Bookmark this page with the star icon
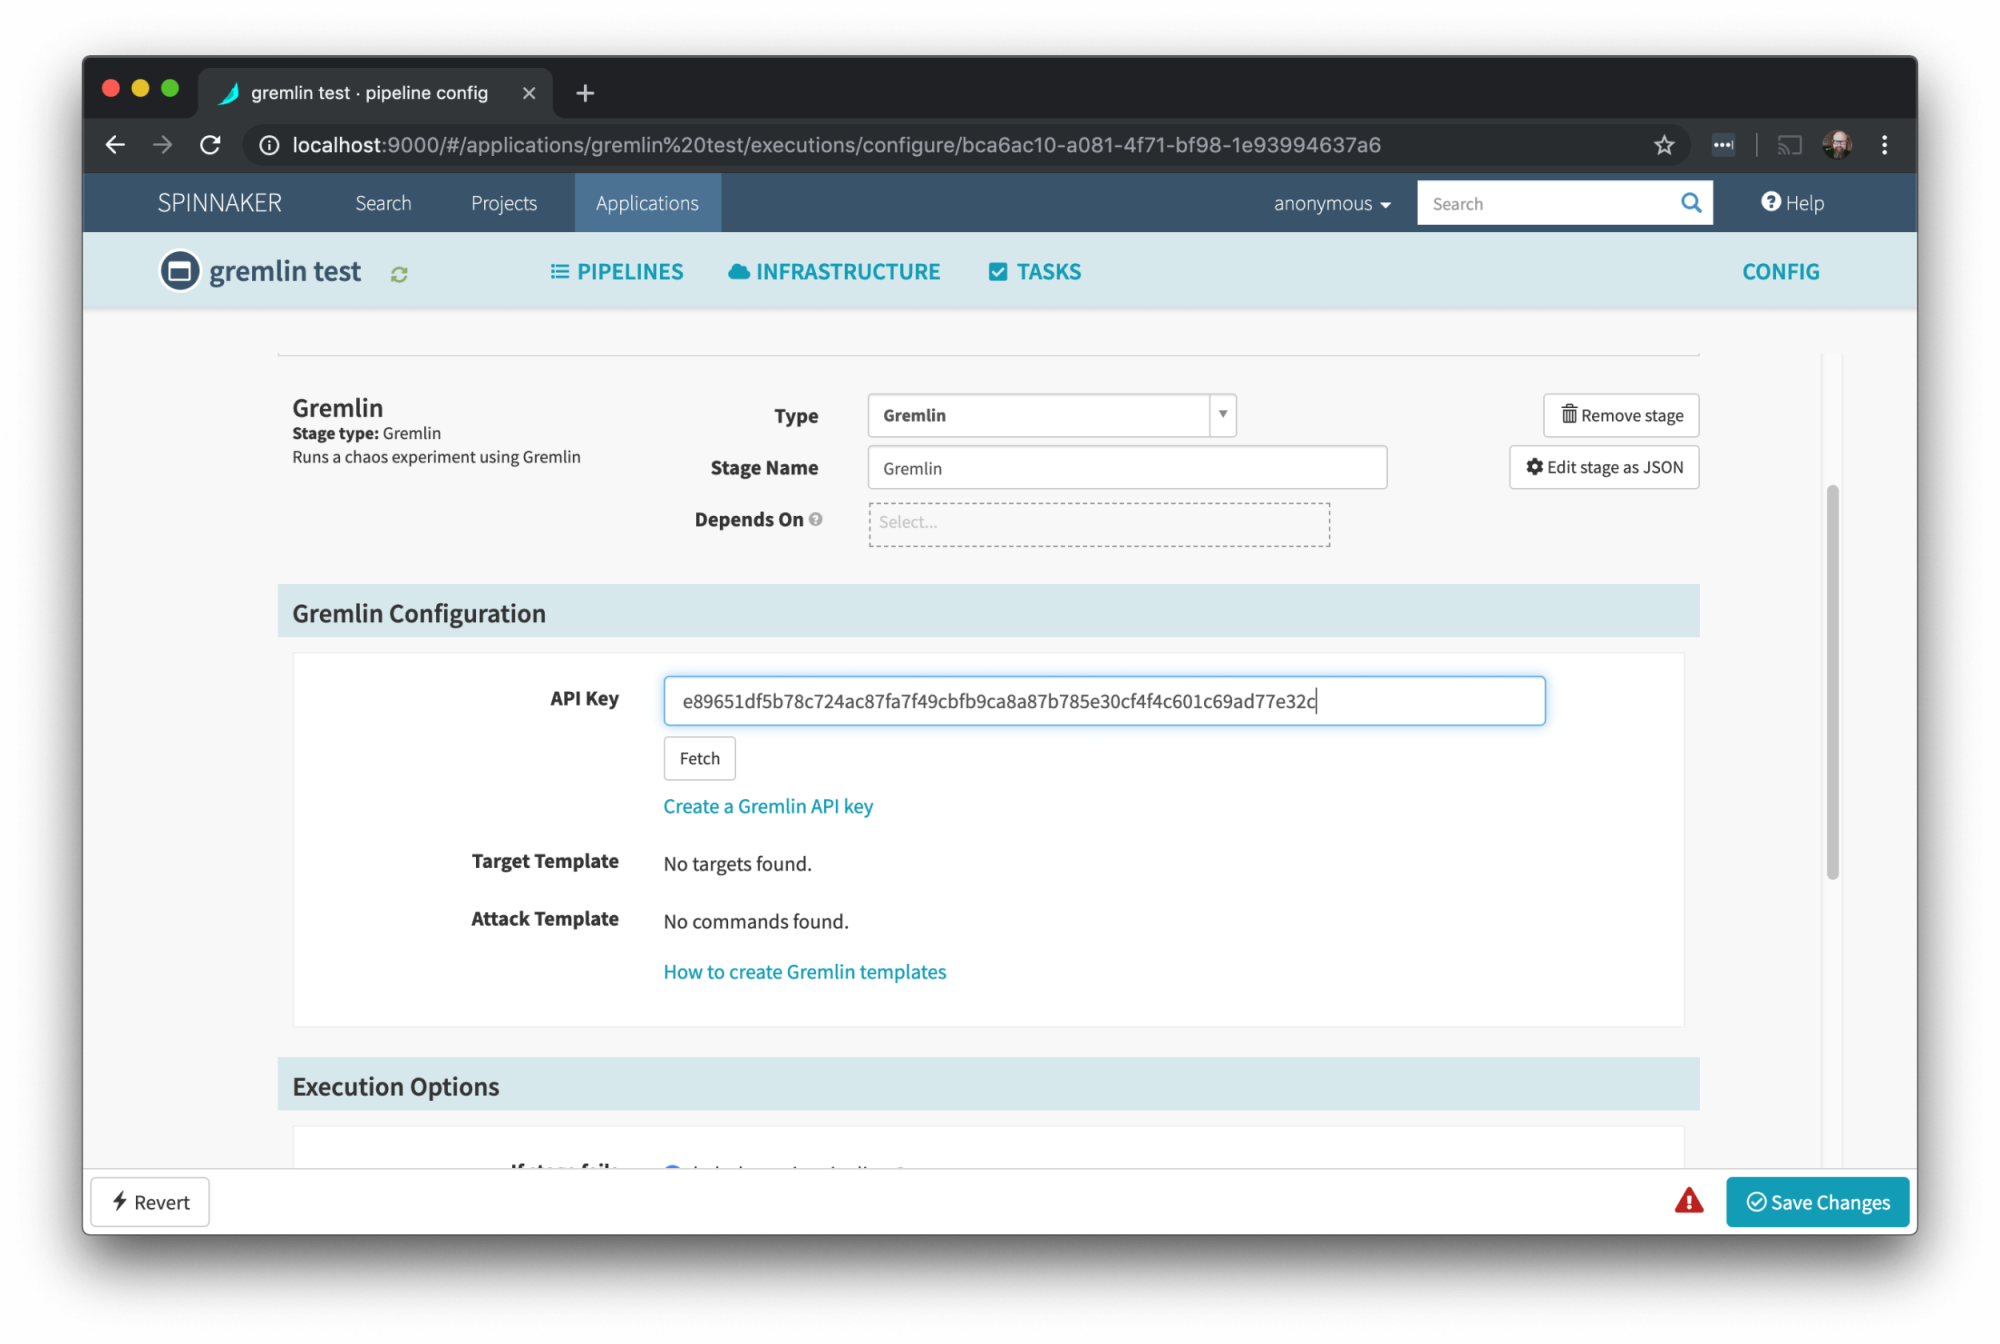Screen dimensions: 2000x1344 click(x=1664, y=145)
